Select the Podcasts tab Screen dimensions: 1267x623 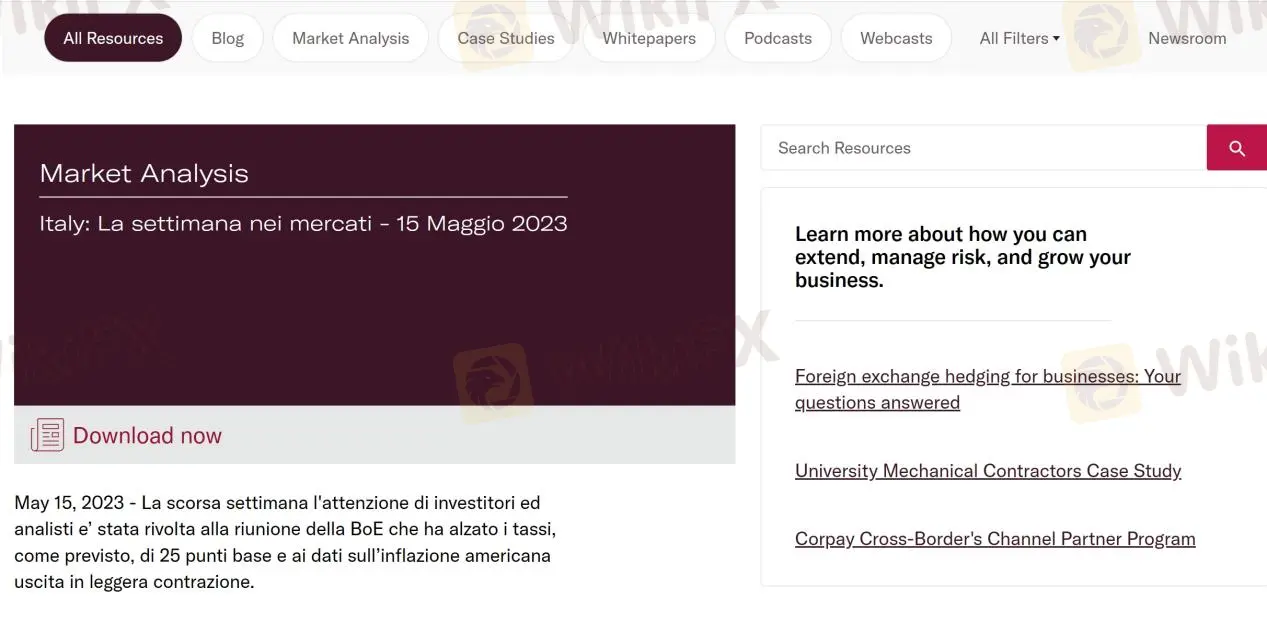(778, 38)
